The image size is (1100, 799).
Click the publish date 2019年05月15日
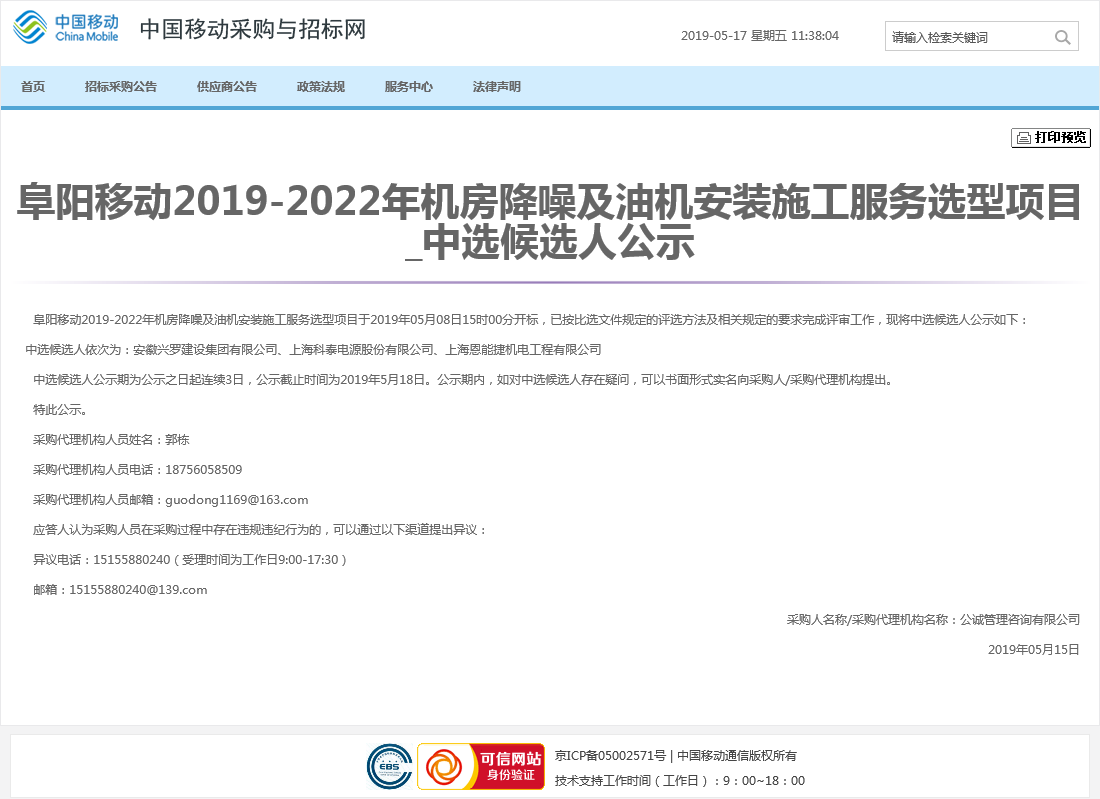1033,650
